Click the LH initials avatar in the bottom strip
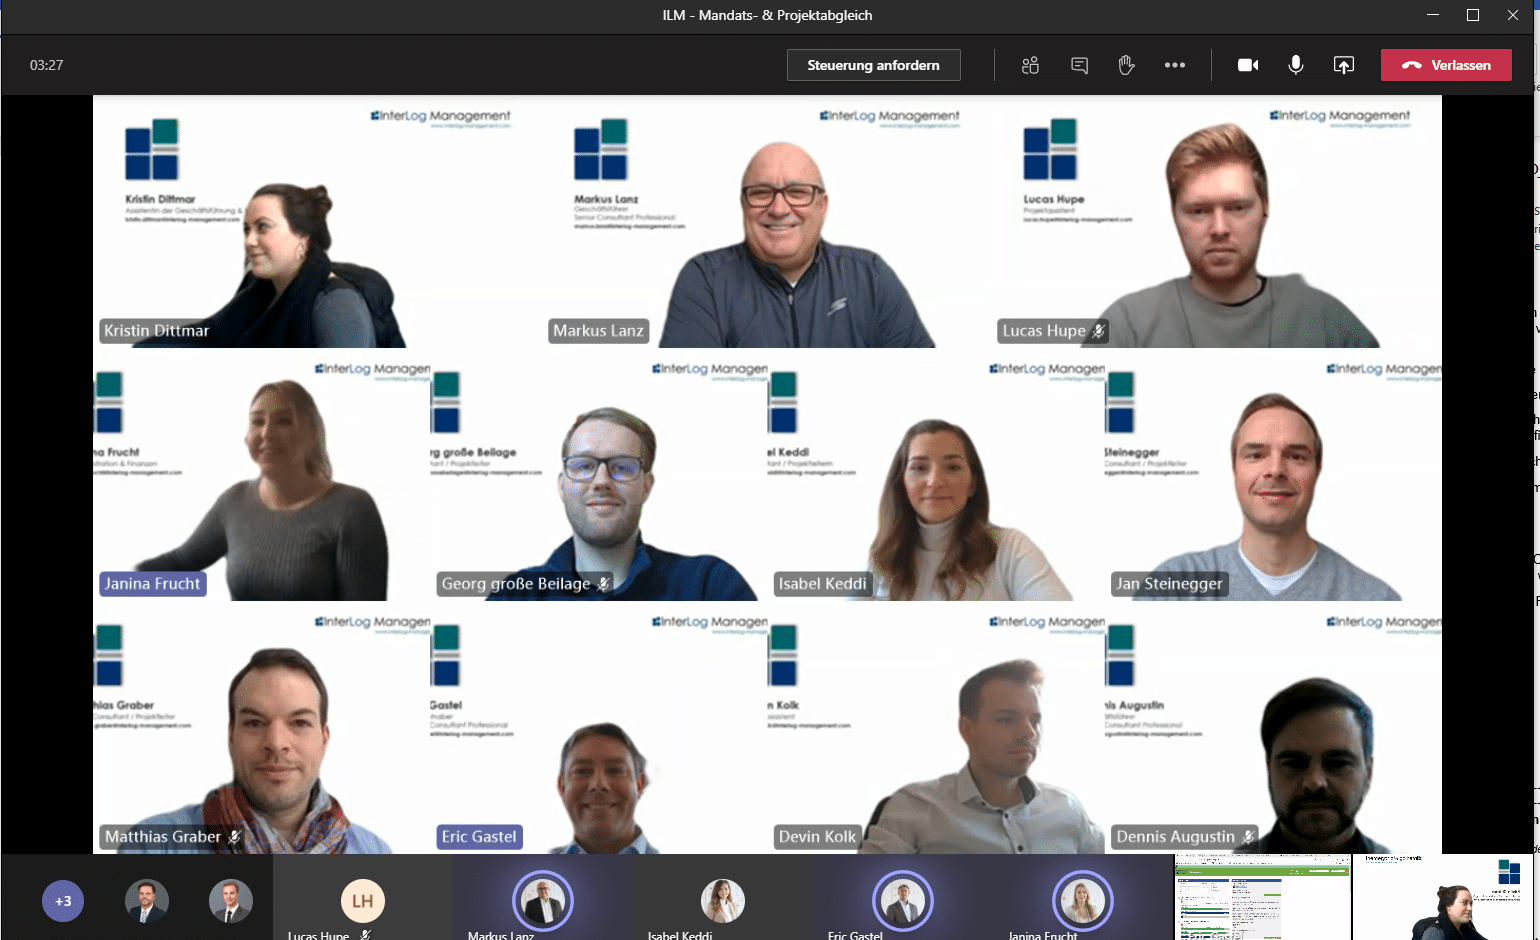 tap(363, 901)
